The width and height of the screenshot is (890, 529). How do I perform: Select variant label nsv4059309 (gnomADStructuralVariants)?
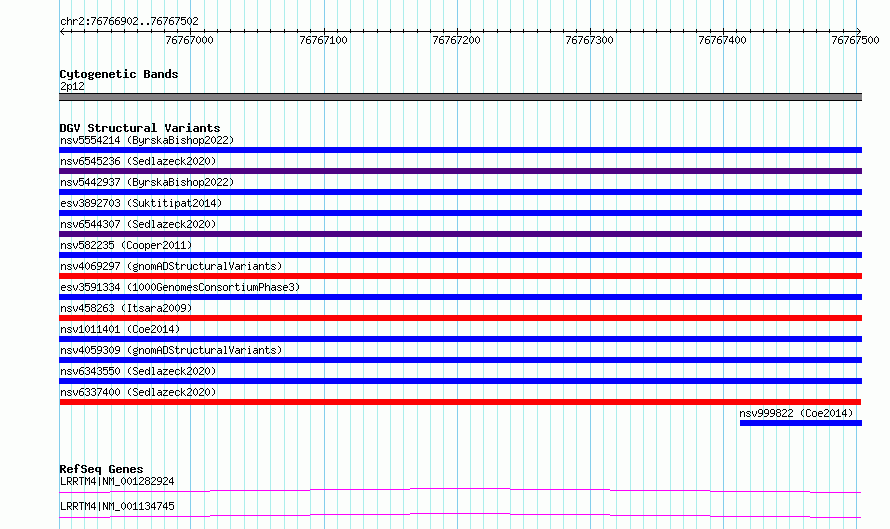pyautogui.click(x=171, y=350)
